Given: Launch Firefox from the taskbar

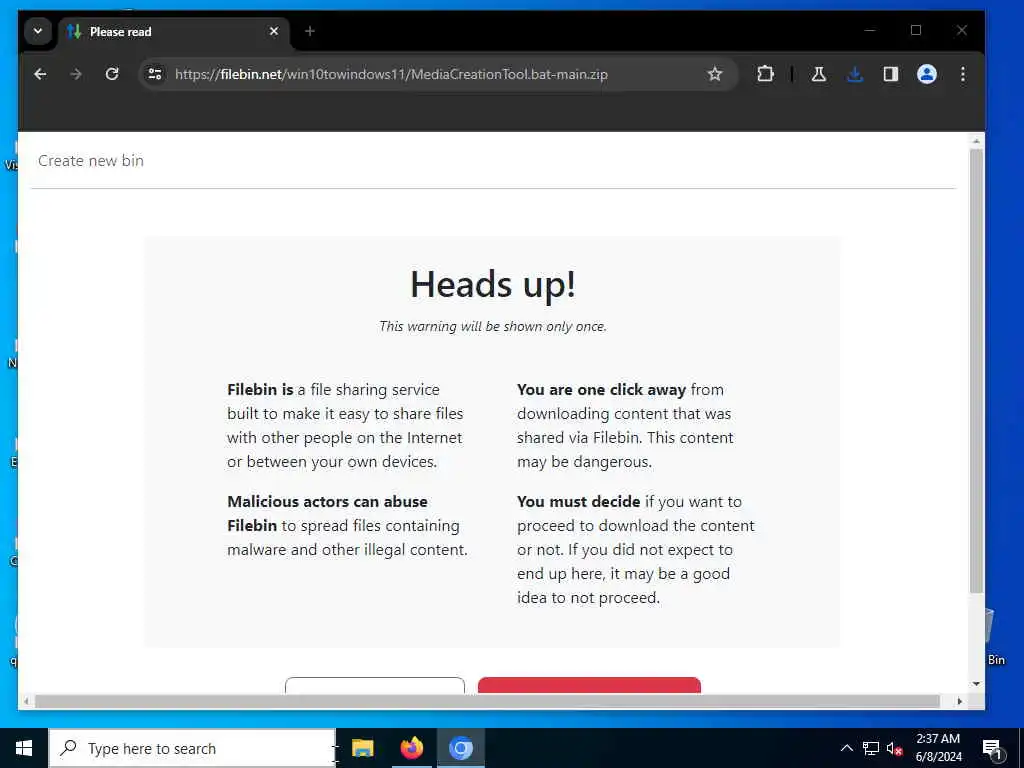Looking at the screenshot, I should click(411, 748).
